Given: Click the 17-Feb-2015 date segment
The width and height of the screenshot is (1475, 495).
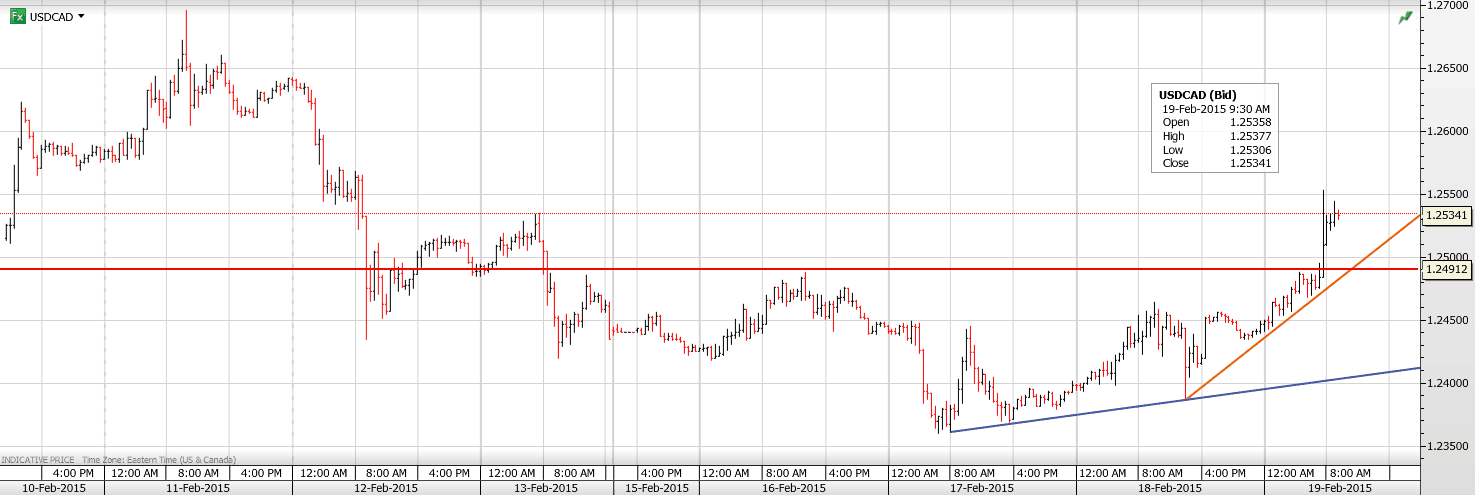Looking at the screenshot, I should click(982, 487).
